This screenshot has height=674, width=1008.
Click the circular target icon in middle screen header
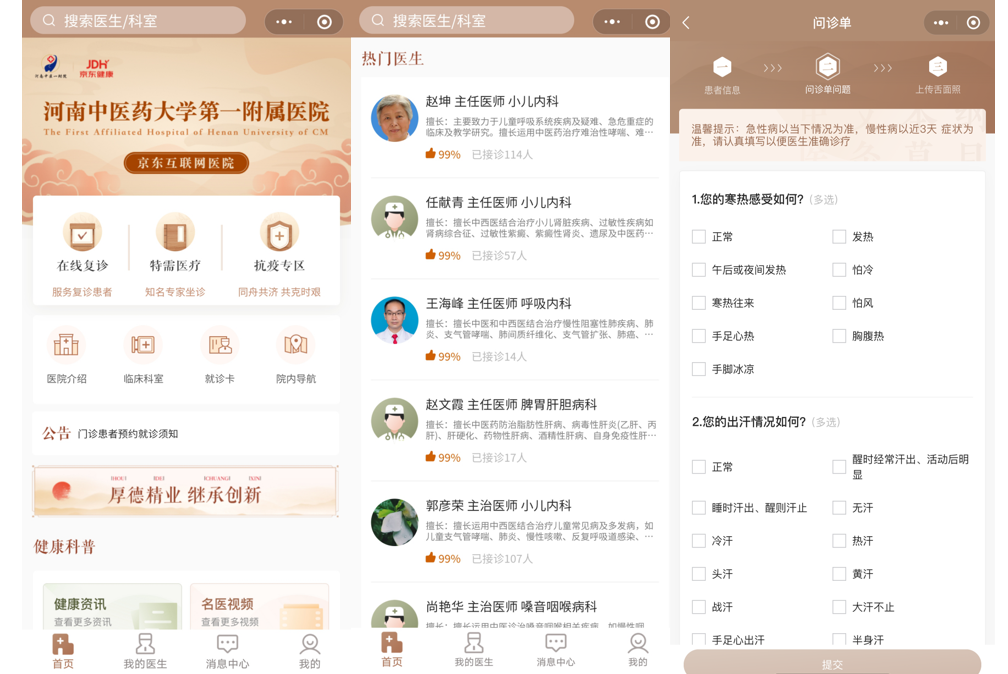(652, 22)
